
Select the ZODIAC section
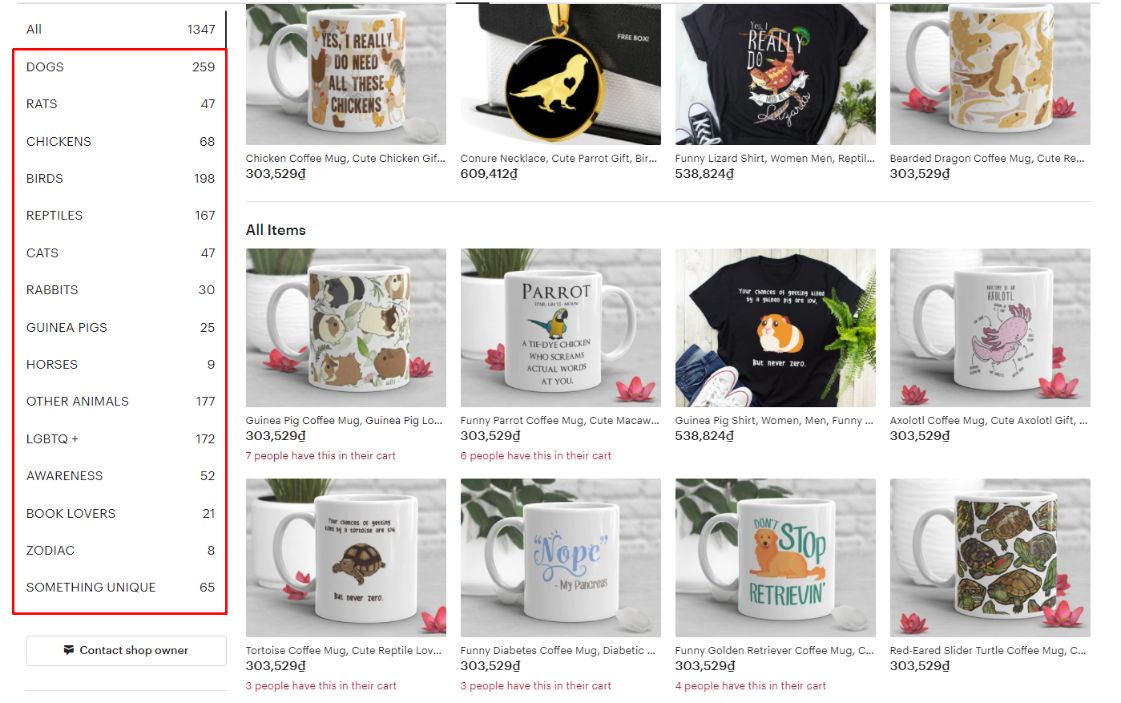tap(120, 551)
